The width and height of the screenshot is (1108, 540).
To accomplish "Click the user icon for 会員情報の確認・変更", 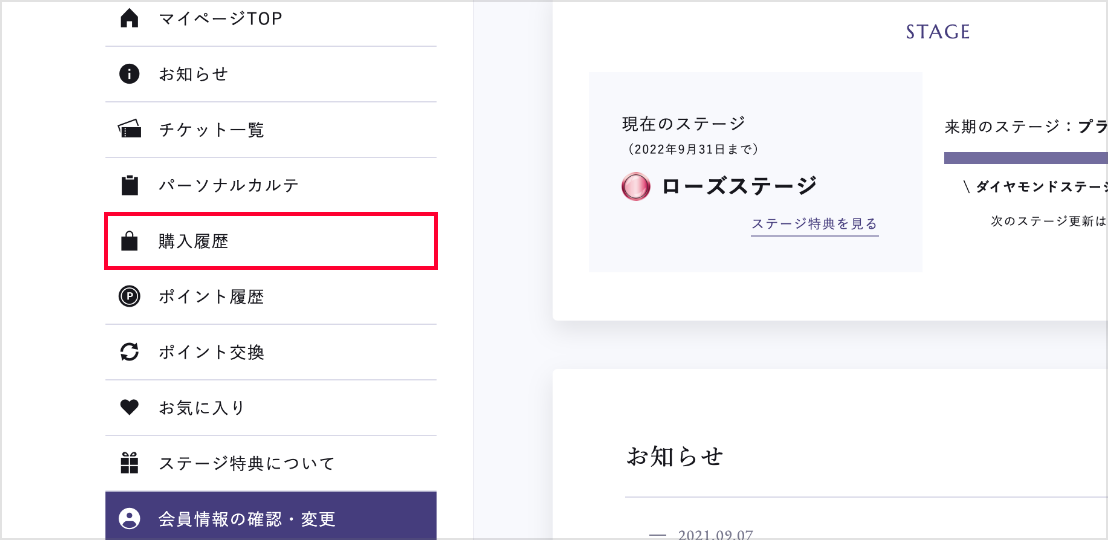I will tap(129, 519).
